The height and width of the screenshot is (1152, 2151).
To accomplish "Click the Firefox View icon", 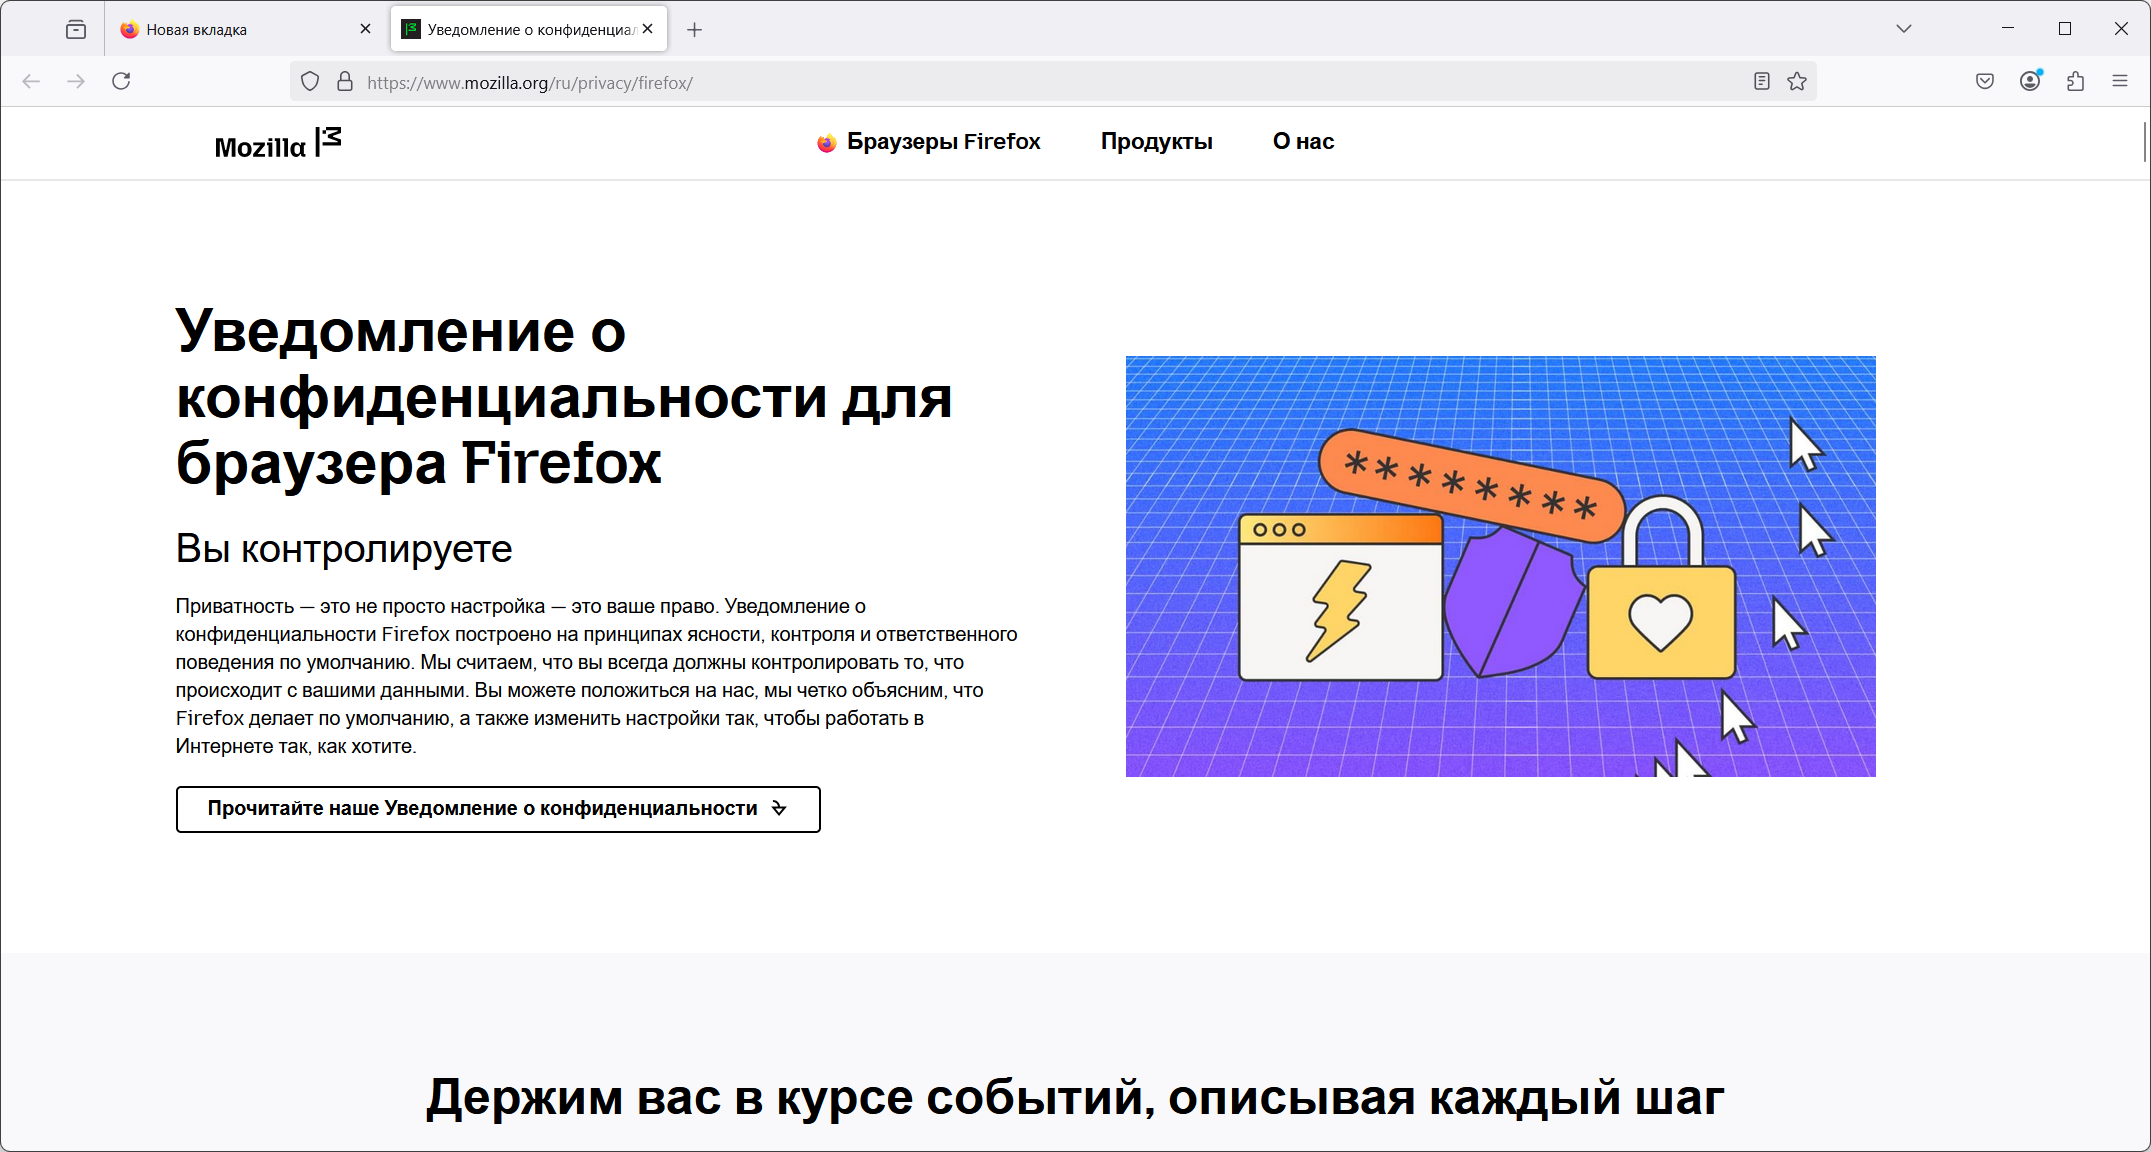I will point(76,29).
